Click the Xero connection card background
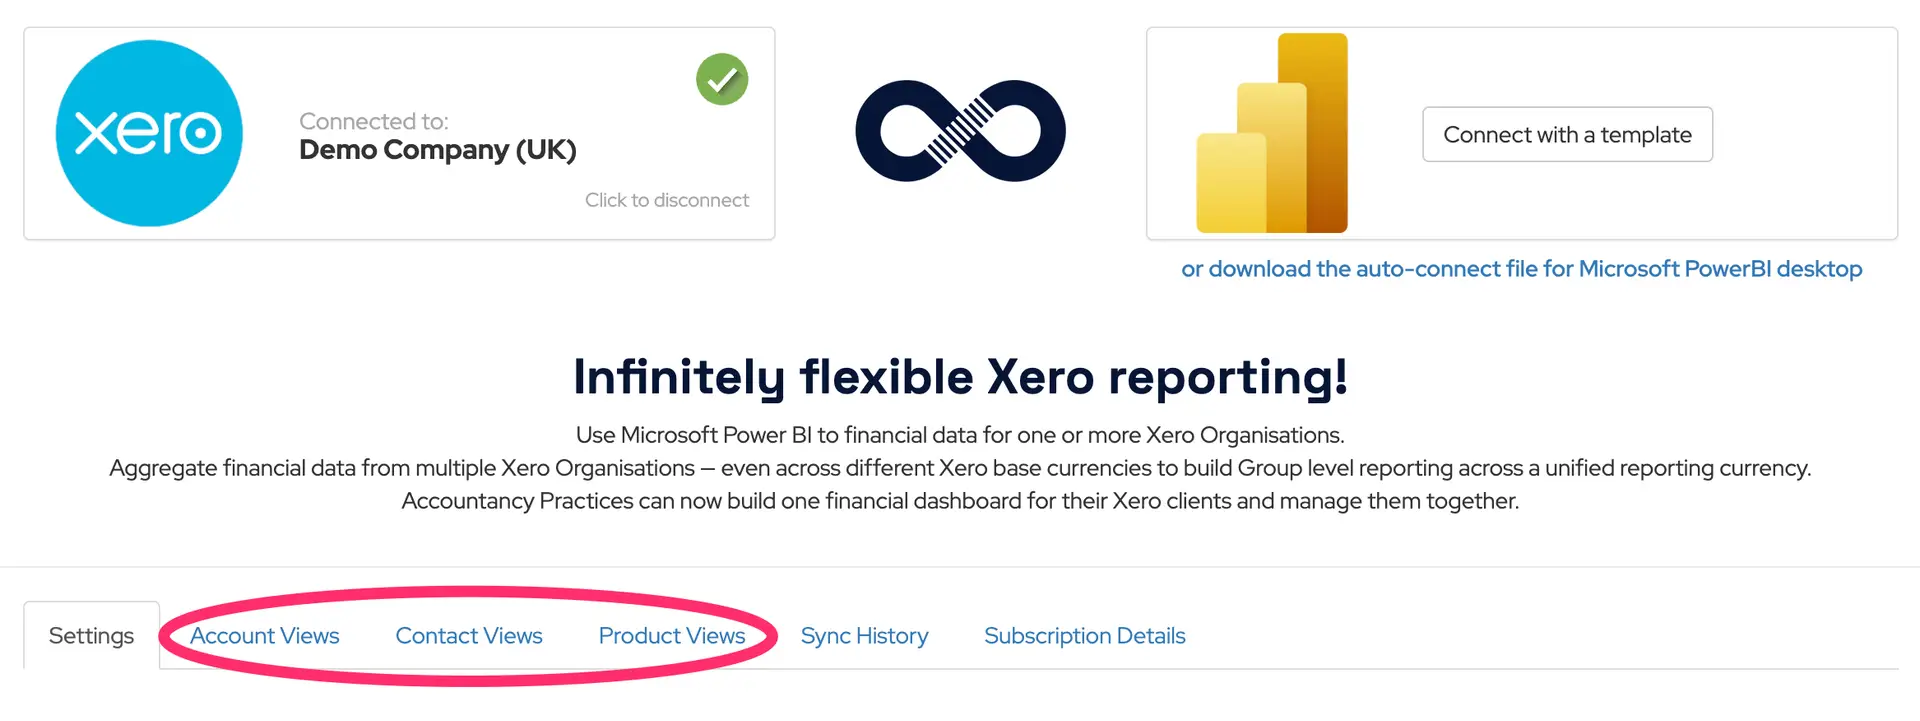Screen dimensions: 1920x721 pyautogui.click(x=400, y=220)
